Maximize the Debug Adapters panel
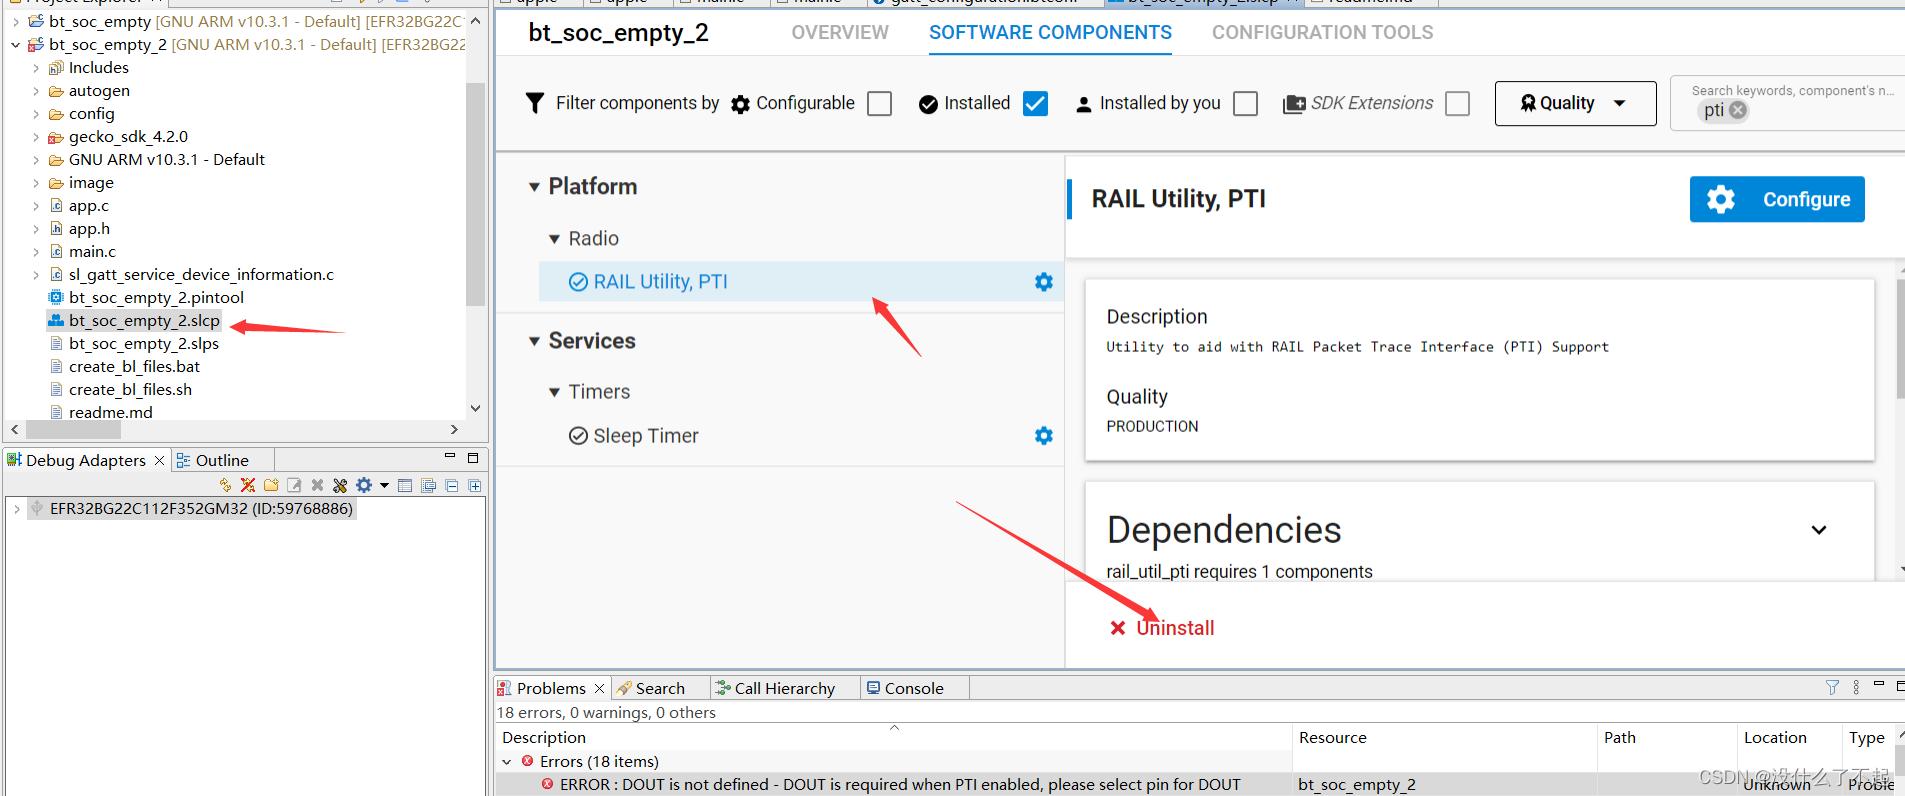This screenshot has width=1905, height=796. pos(473,457)
